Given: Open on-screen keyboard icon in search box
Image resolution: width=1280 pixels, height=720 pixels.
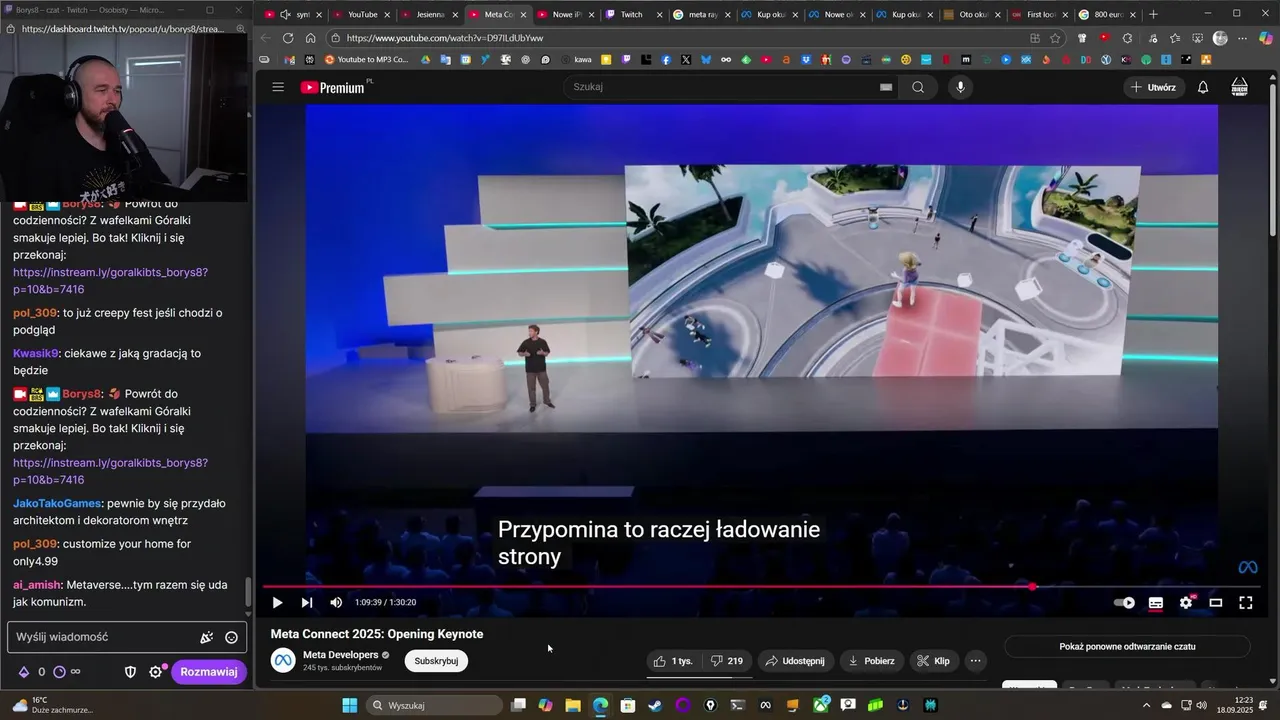Looking at the screenshot, I should click(885, 87).
